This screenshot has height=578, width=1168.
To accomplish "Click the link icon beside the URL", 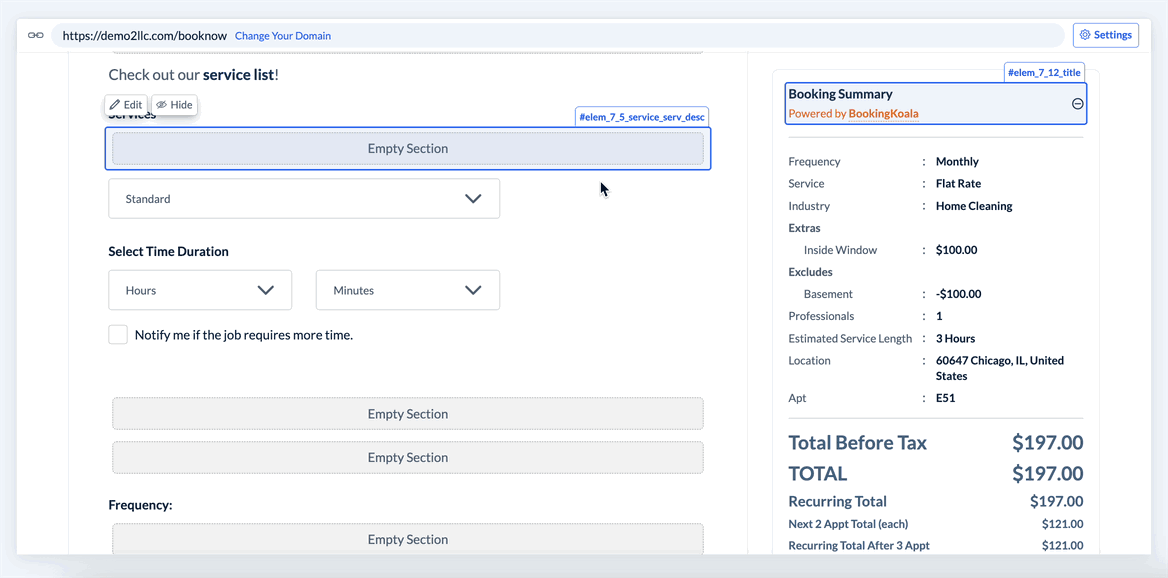I will 35,35.
